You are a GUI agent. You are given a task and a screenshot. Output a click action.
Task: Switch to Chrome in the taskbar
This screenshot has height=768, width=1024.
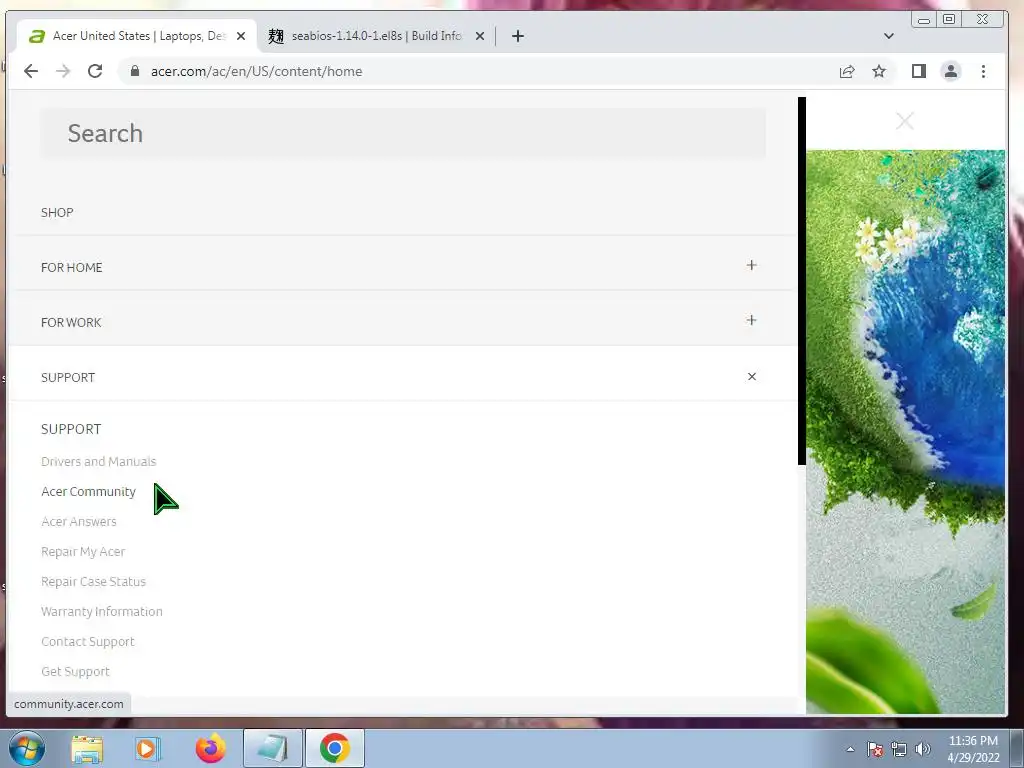[334, 748]
